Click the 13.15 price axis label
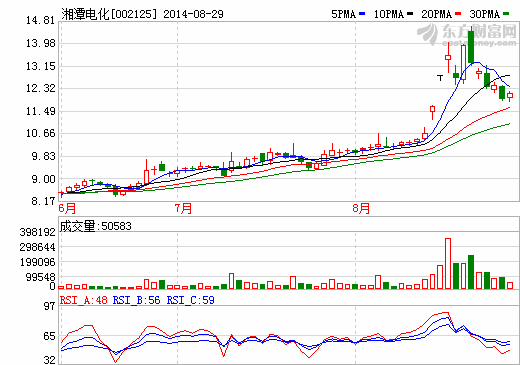The image size is (520, 365). point(40,66)
